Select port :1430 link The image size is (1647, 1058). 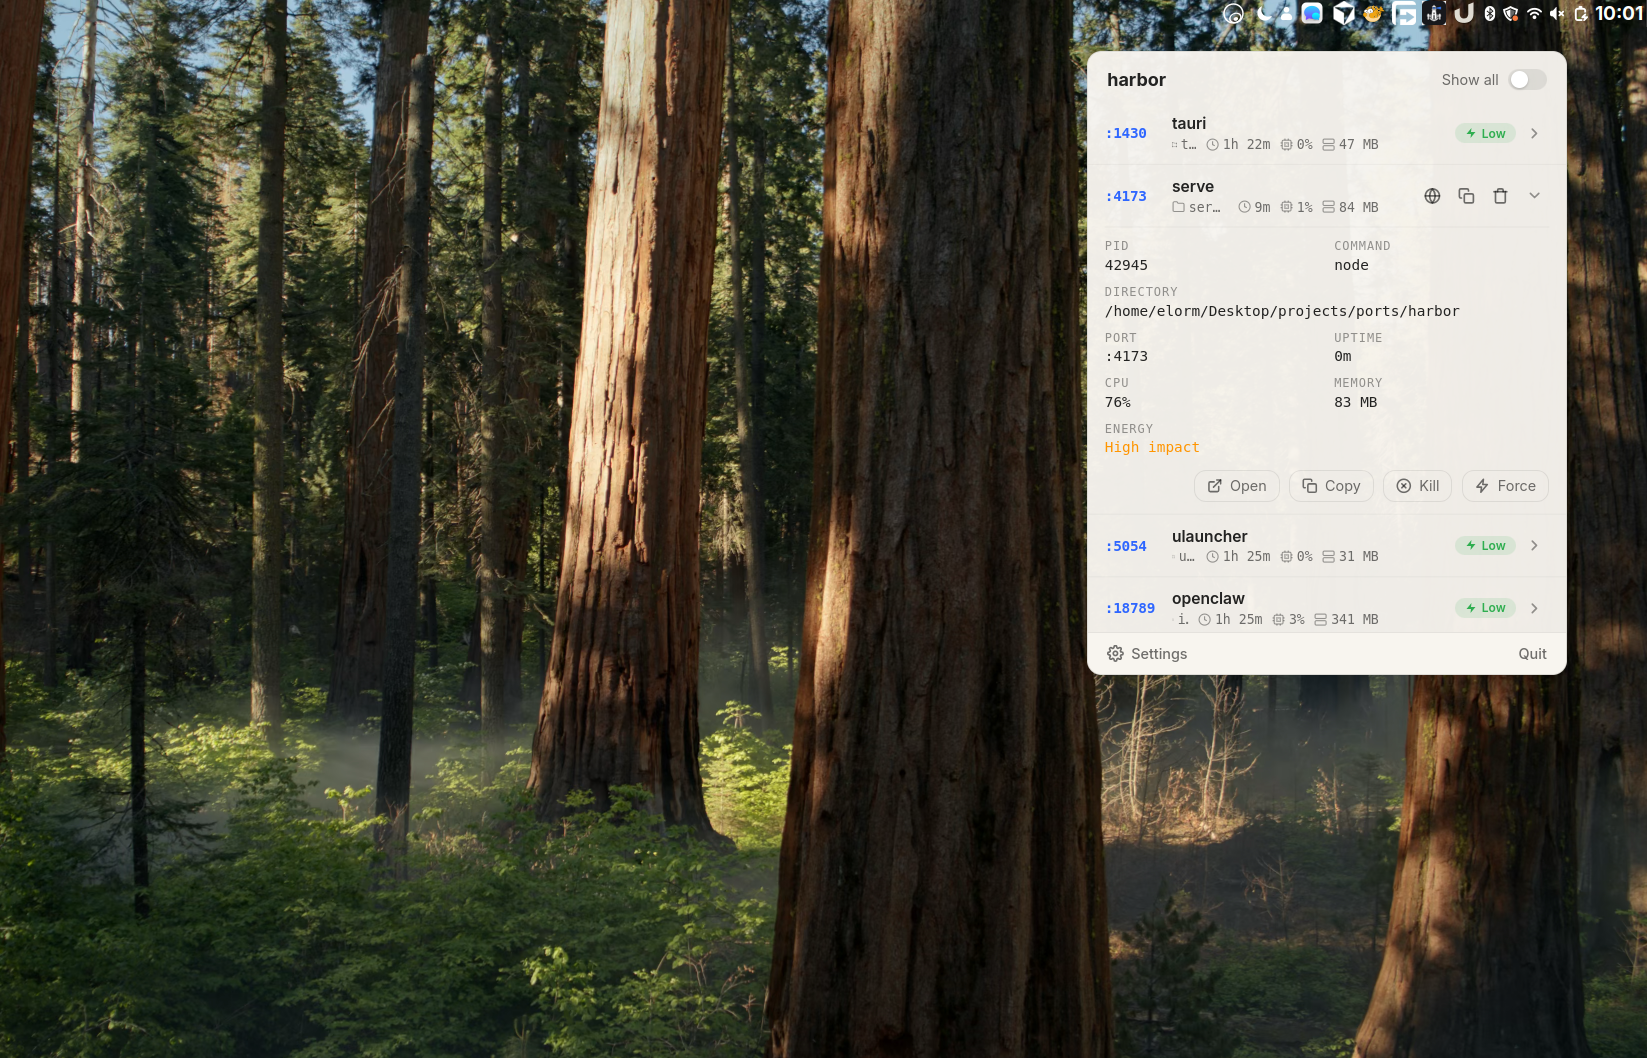pyautogui.click(x=1126, y=133)
